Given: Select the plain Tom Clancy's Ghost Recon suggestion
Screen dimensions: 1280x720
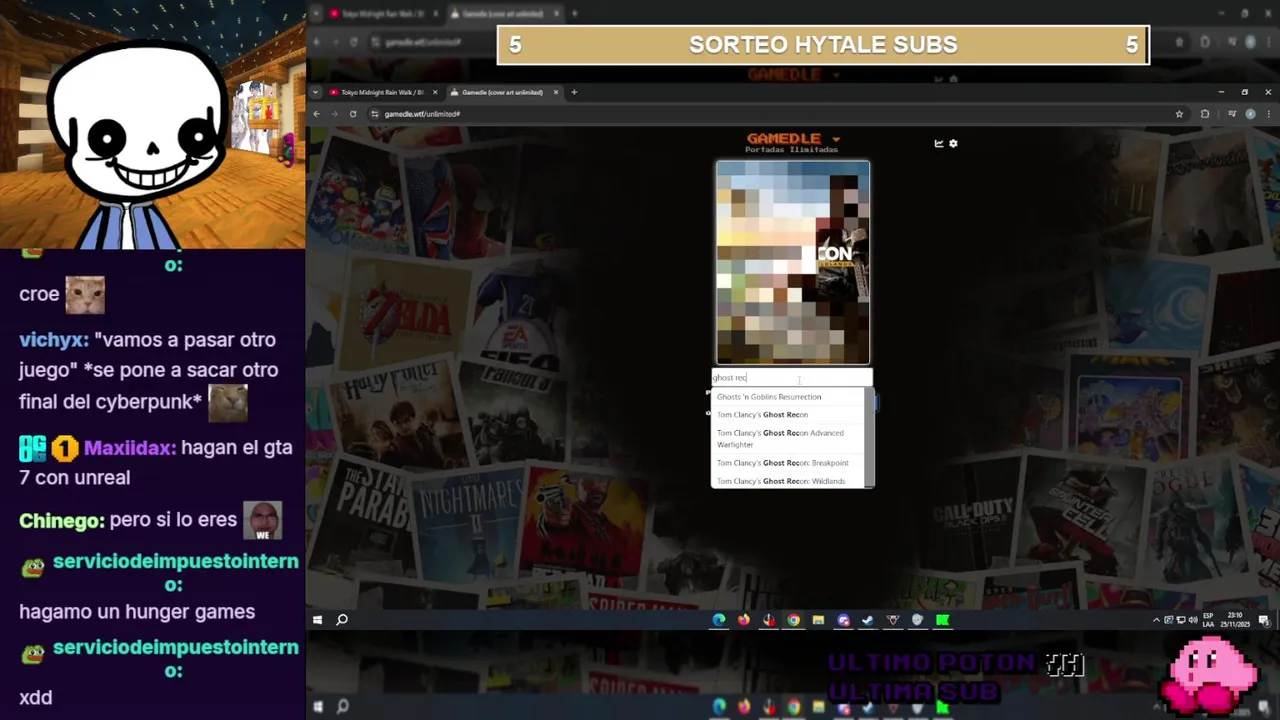Looking at the screenshot, I should coord(788,415).
